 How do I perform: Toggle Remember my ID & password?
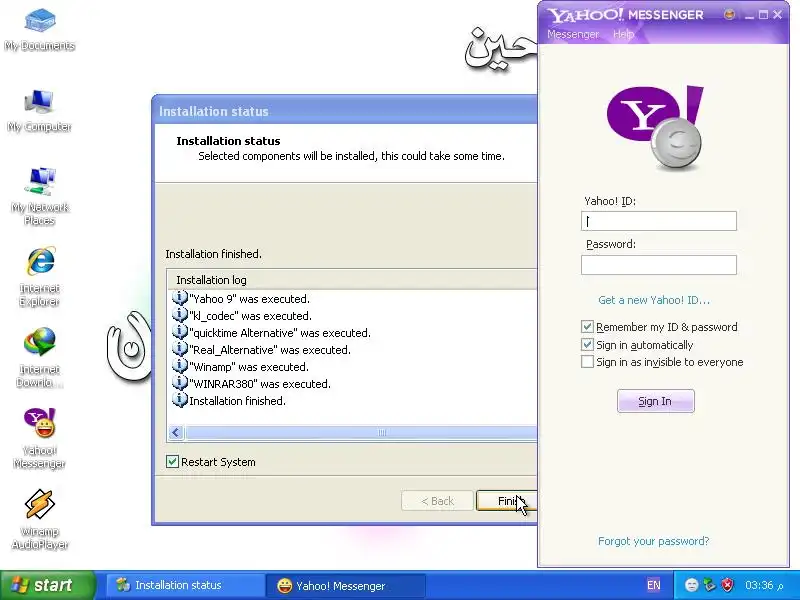(587, 327)
